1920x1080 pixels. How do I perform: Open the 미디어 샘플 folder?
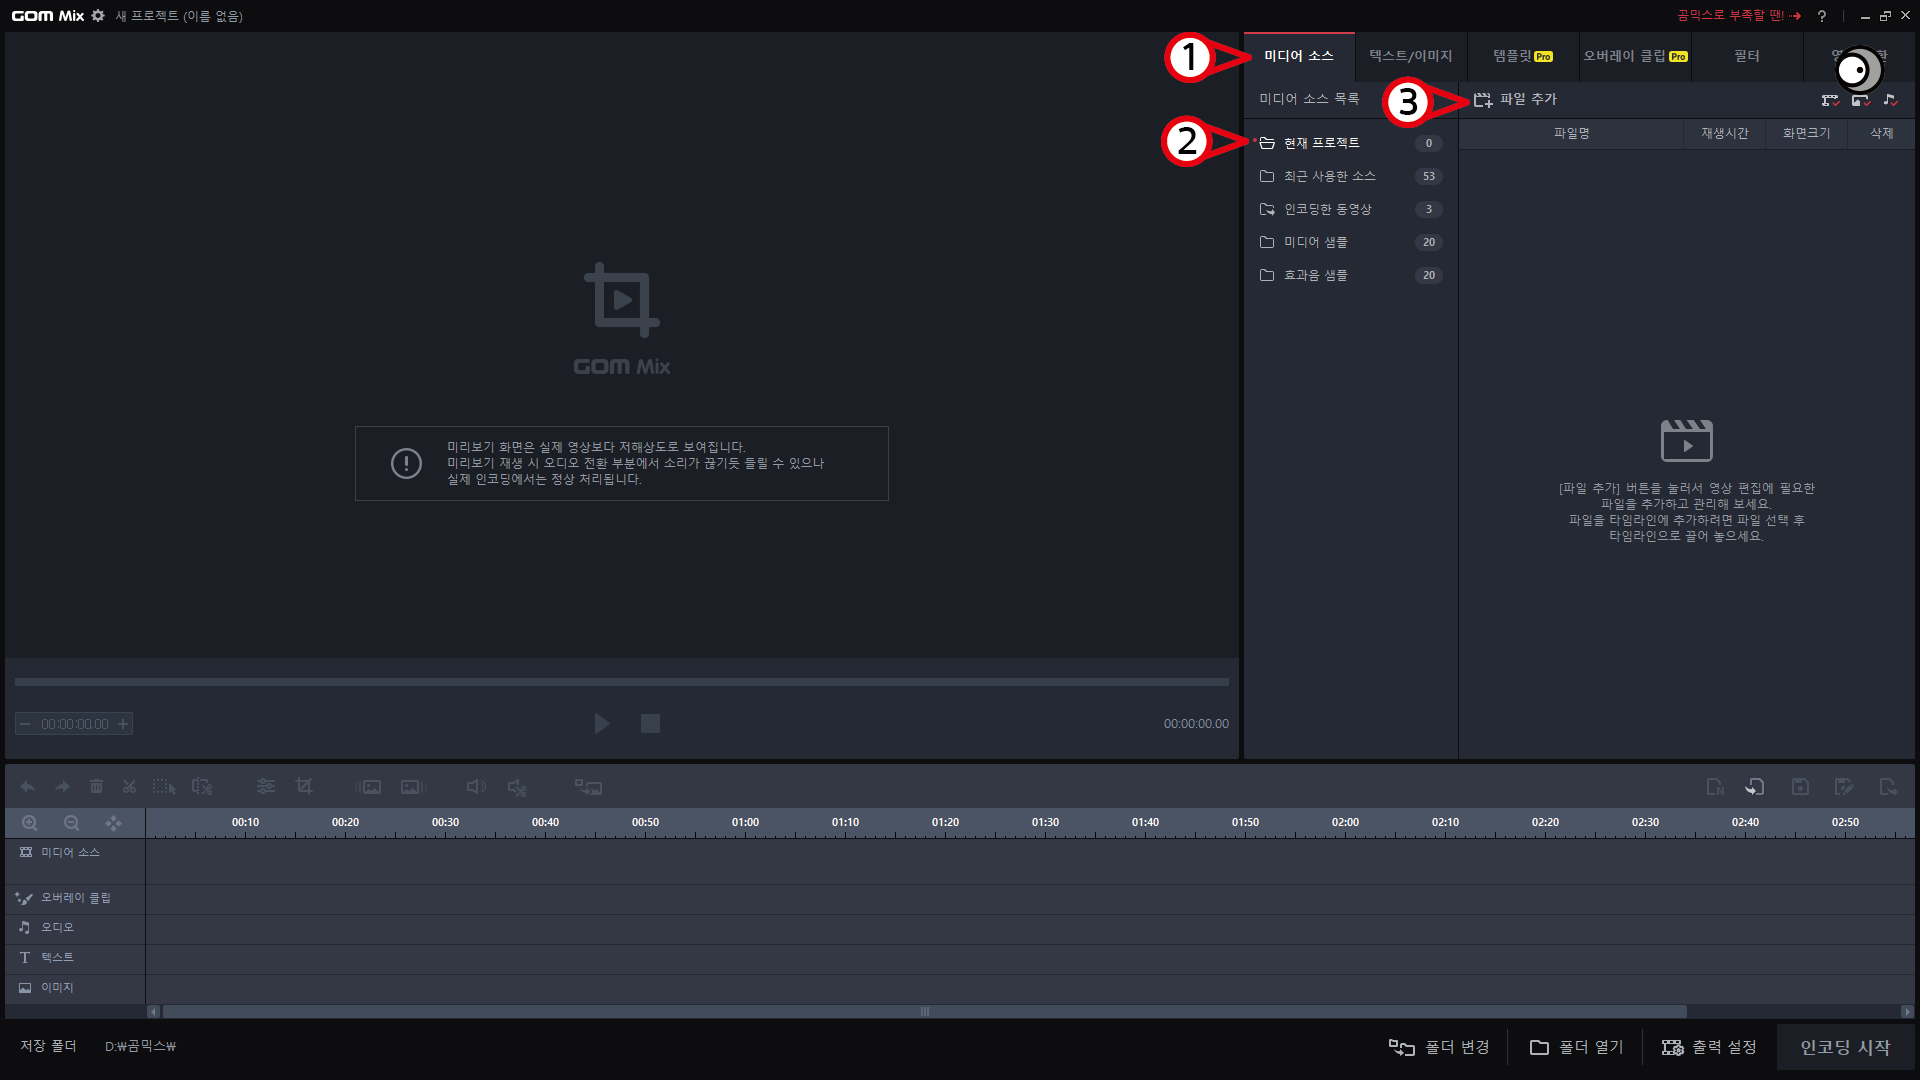point(1315,242)
